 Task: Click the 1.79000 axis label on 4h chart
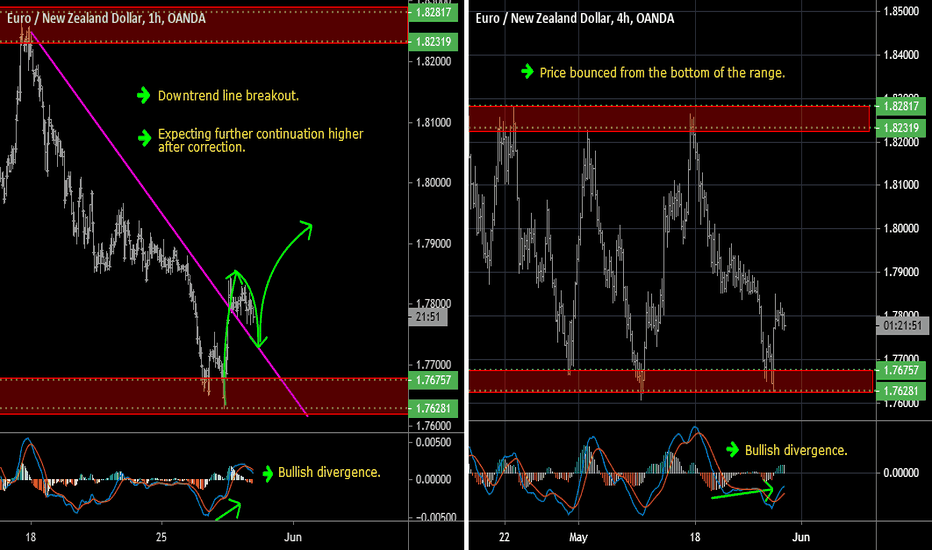[901, 272]
